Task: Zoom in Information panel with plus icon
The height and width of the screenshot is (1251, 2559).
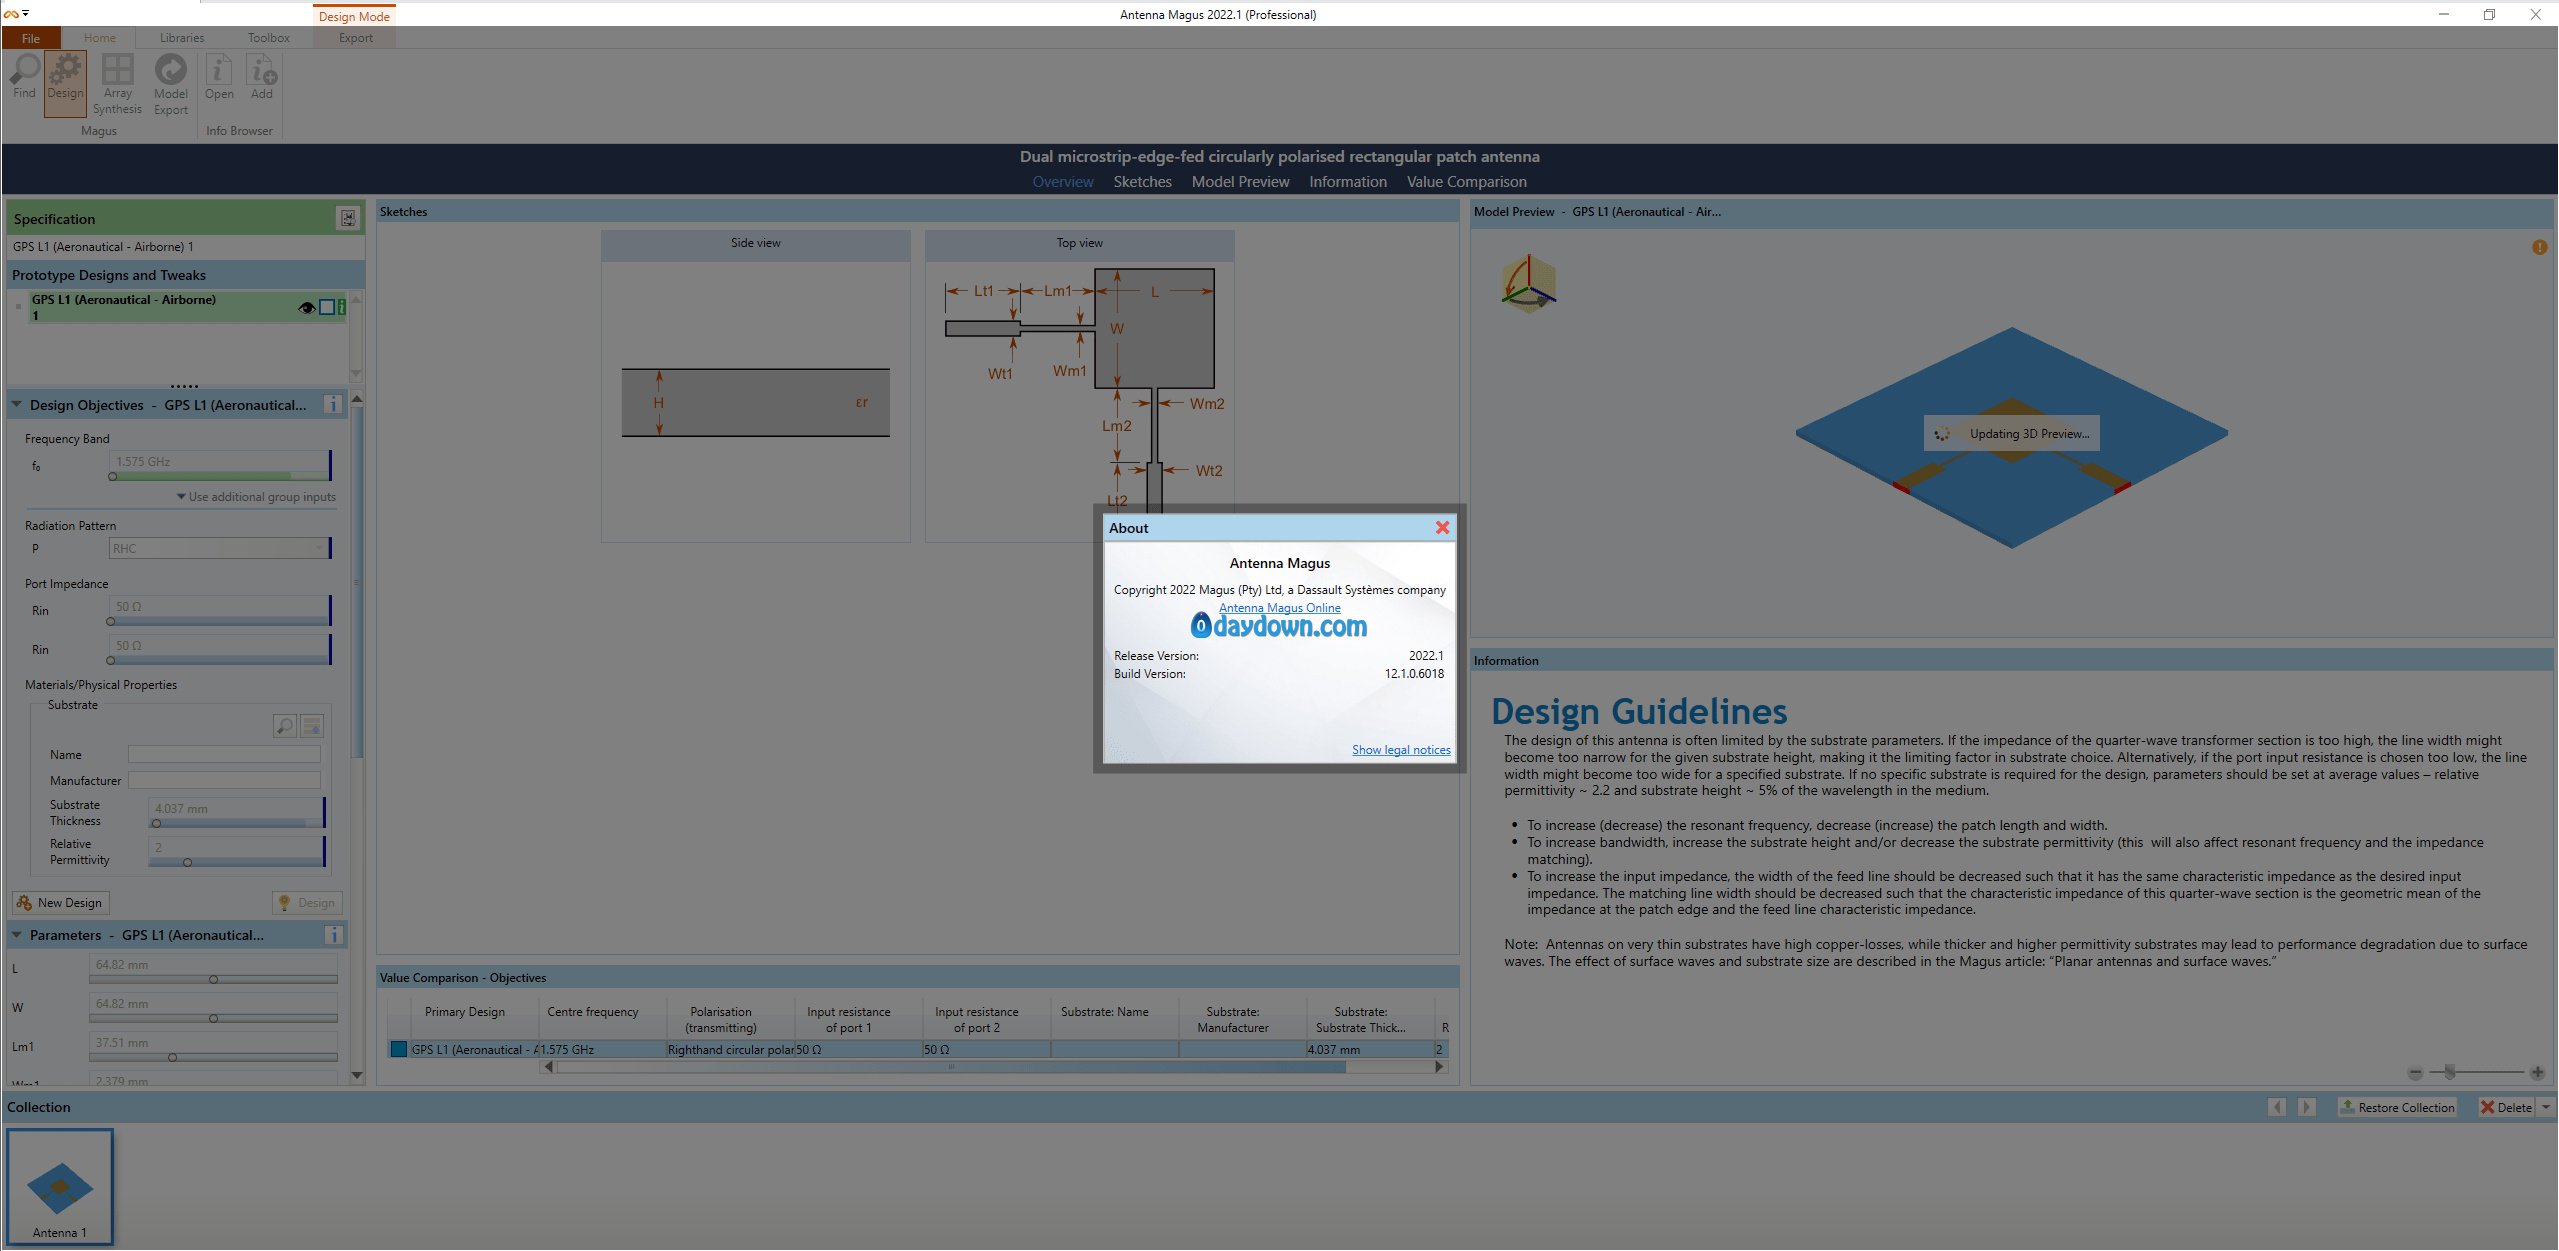Action: coord(2537,1073)
